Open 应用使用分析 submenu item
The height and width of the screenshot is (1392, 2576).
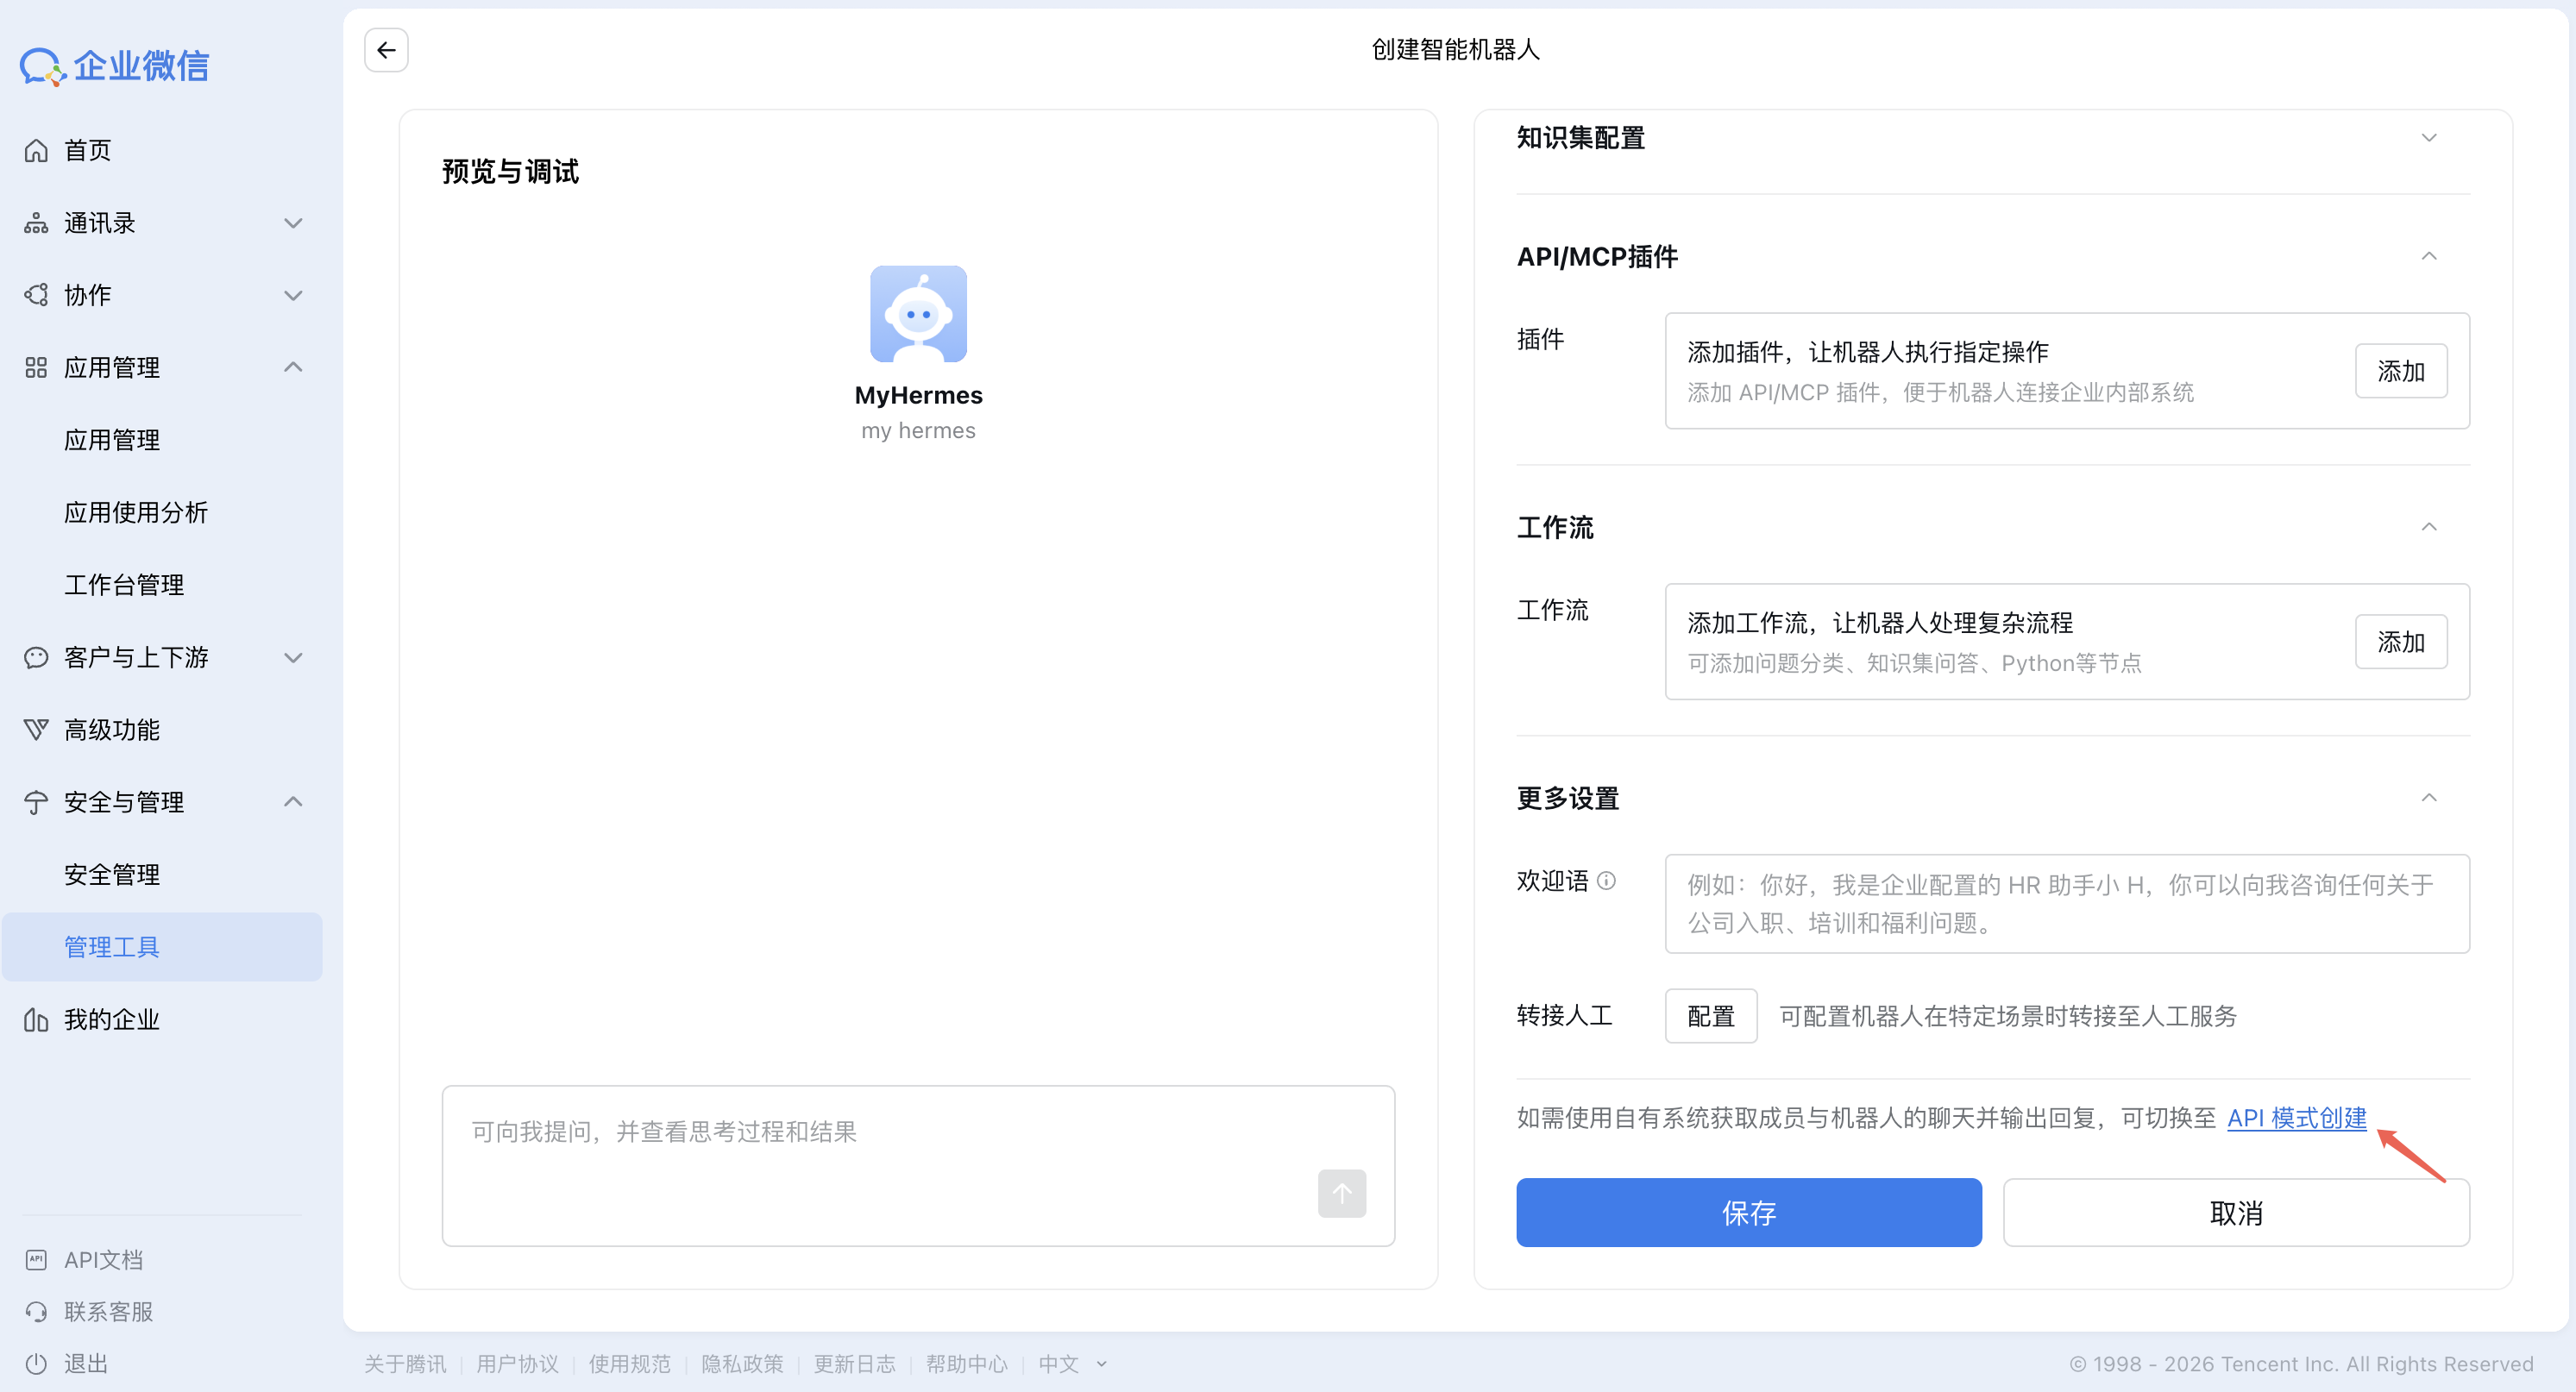click(136, 513)
